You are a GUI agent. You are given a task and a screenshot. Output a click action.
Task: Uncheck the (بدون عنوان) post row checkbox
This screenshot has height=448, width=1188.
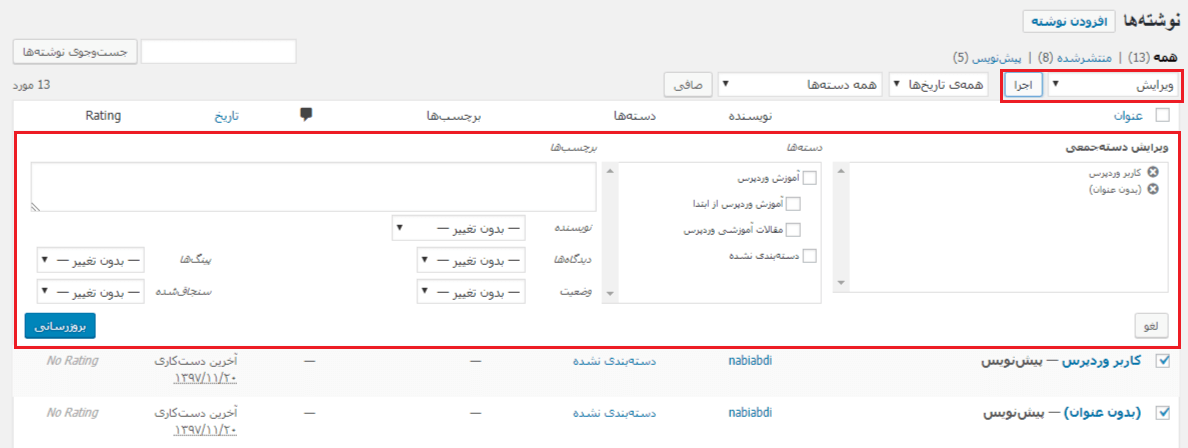[x=1161, y=413]
